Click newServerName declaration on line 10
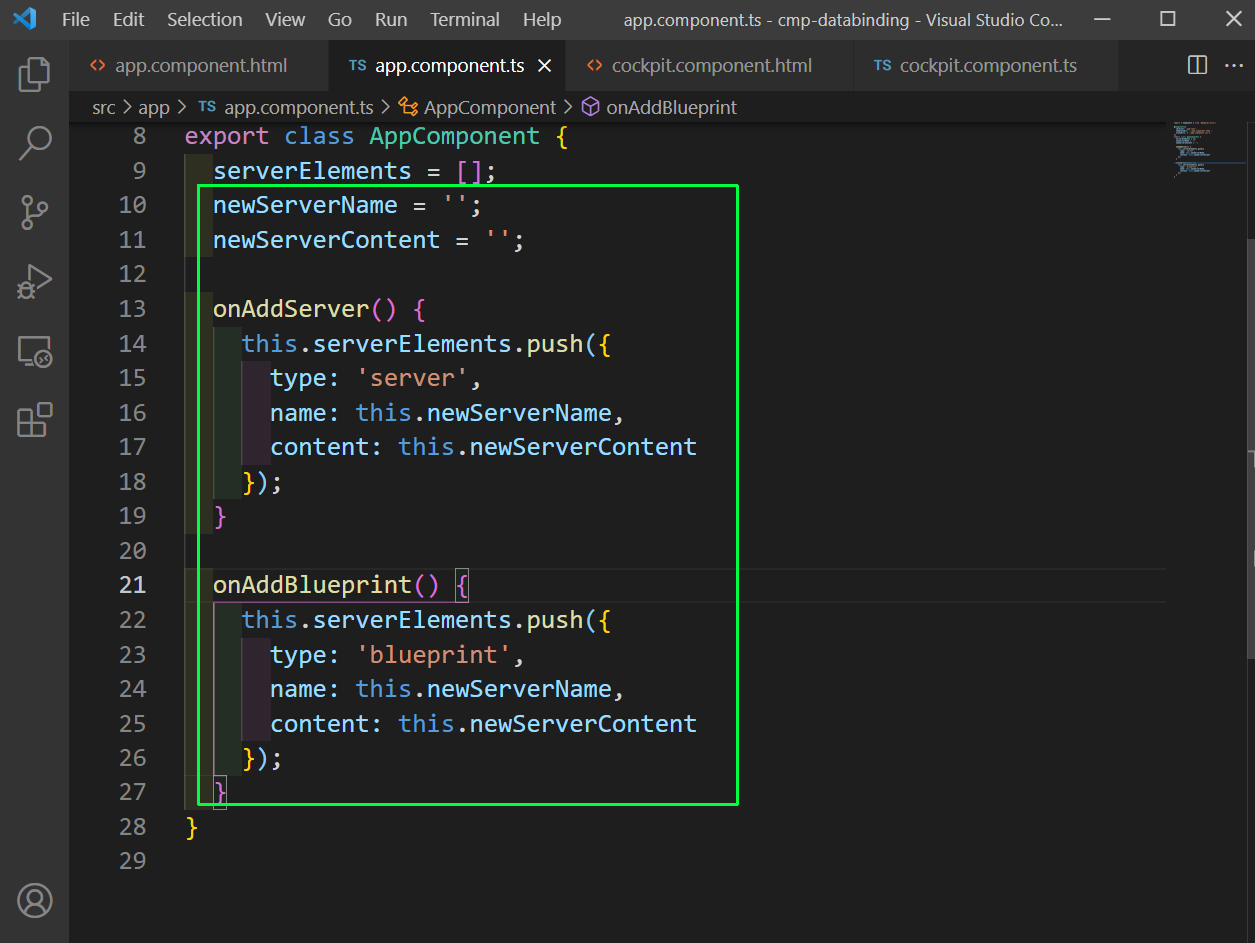The image size is (1255, 943). coord(305,205)
